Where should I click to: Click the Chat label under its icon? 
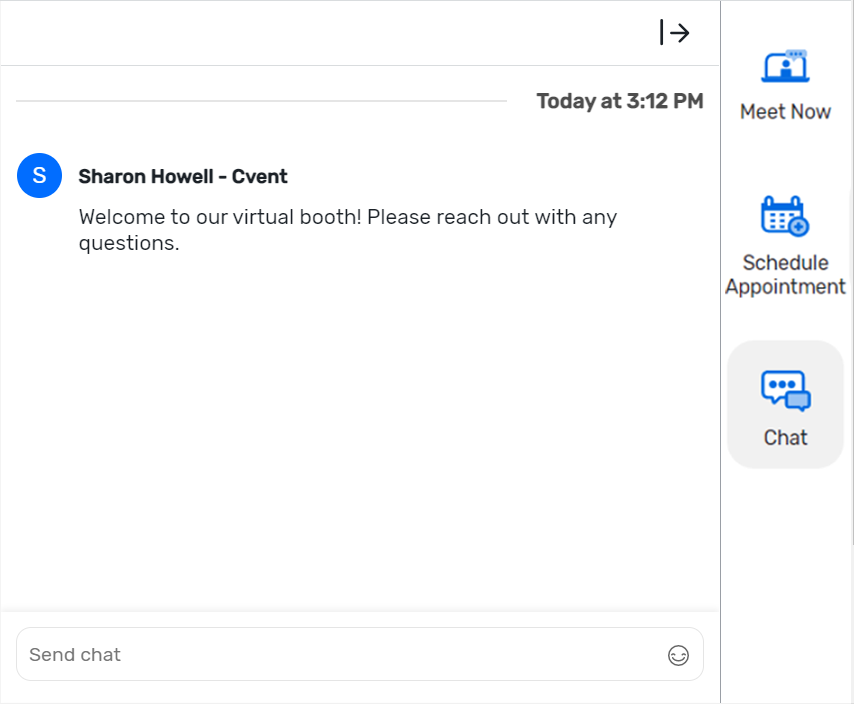785,437
